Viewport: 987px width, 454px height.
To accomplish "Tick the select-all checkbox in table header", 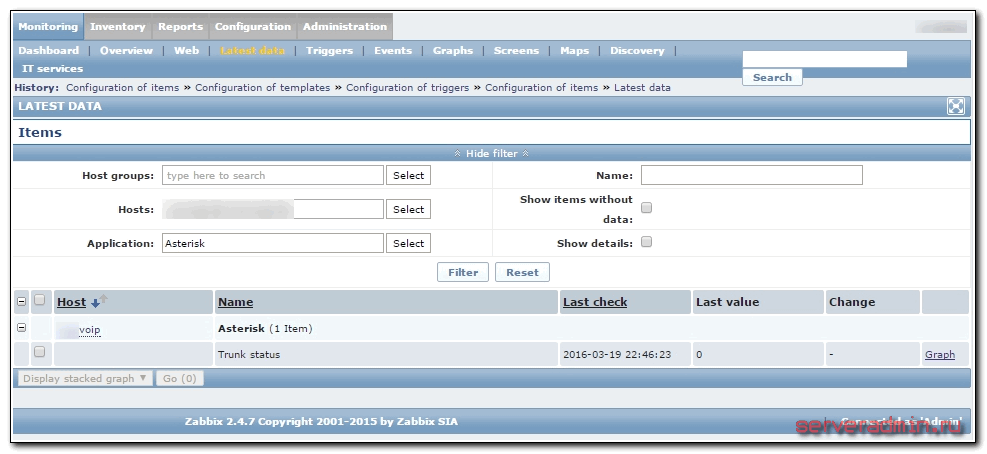I will point(40,301).
